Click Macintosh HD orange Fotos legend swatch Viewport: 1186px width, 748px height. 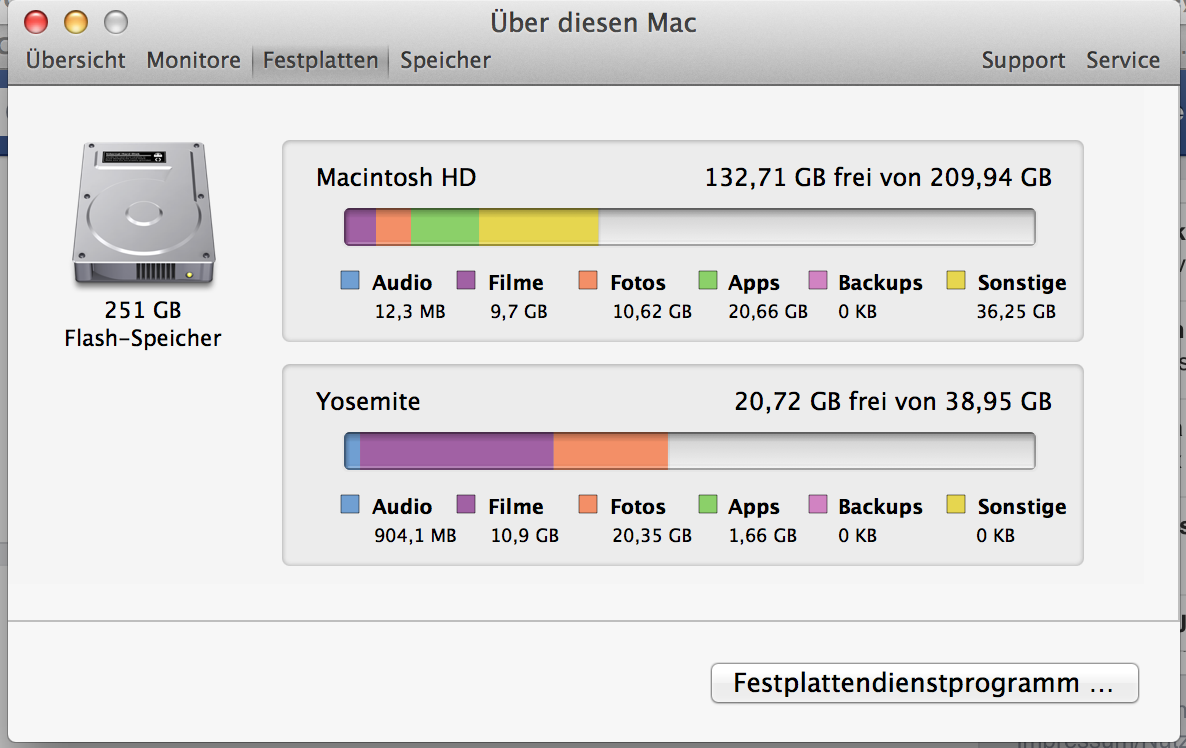pos(588,280)
